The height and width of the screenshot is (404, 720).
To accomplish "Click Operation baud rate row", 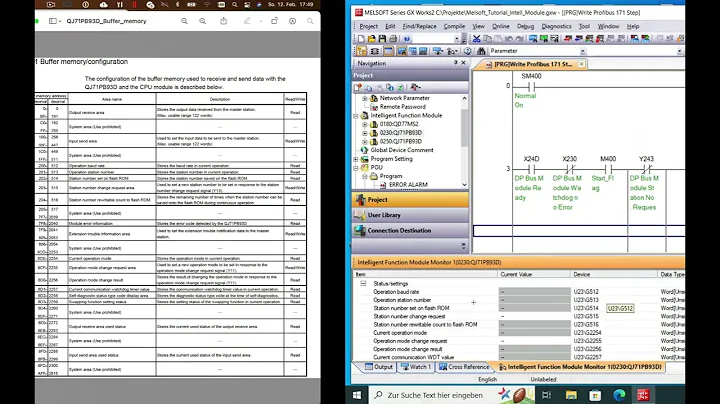I will pos(518,292).
